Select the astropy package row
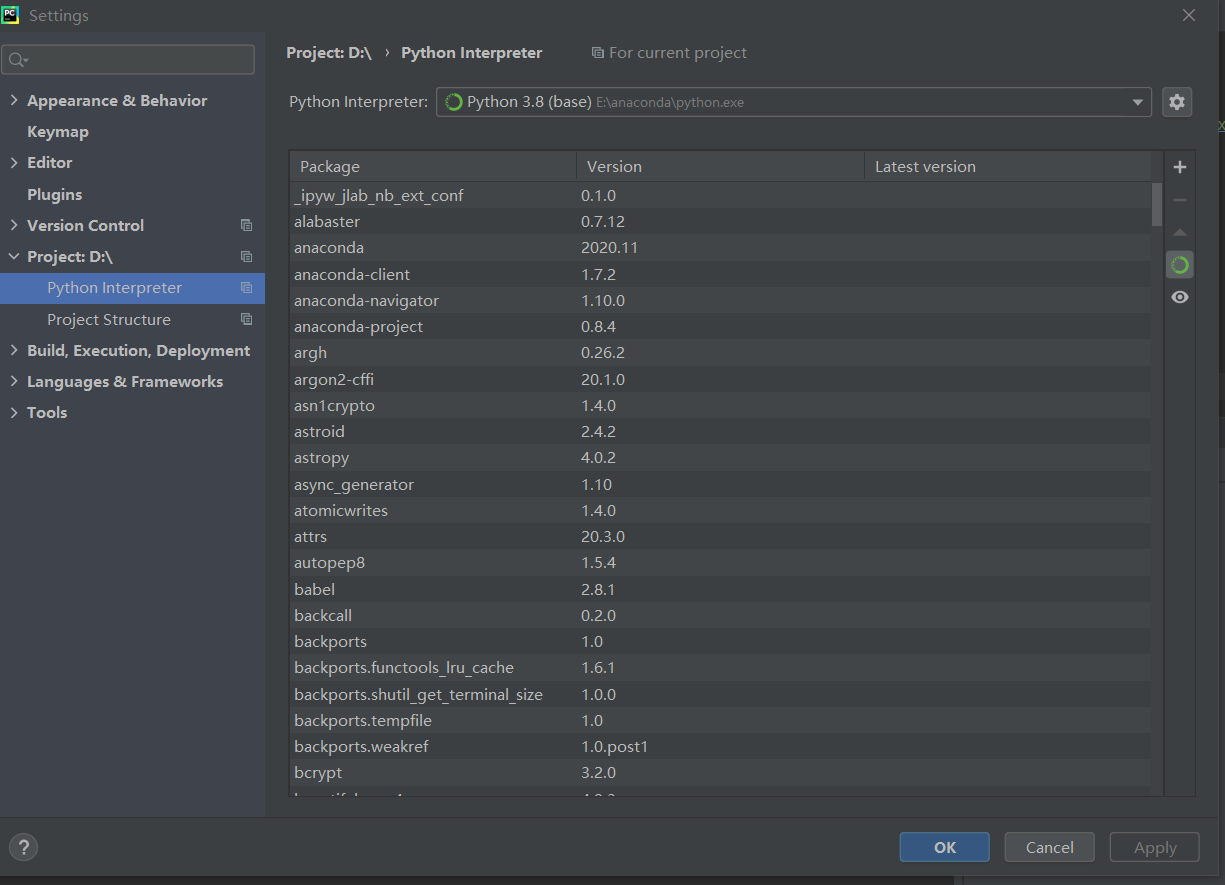 pos(720,457)
